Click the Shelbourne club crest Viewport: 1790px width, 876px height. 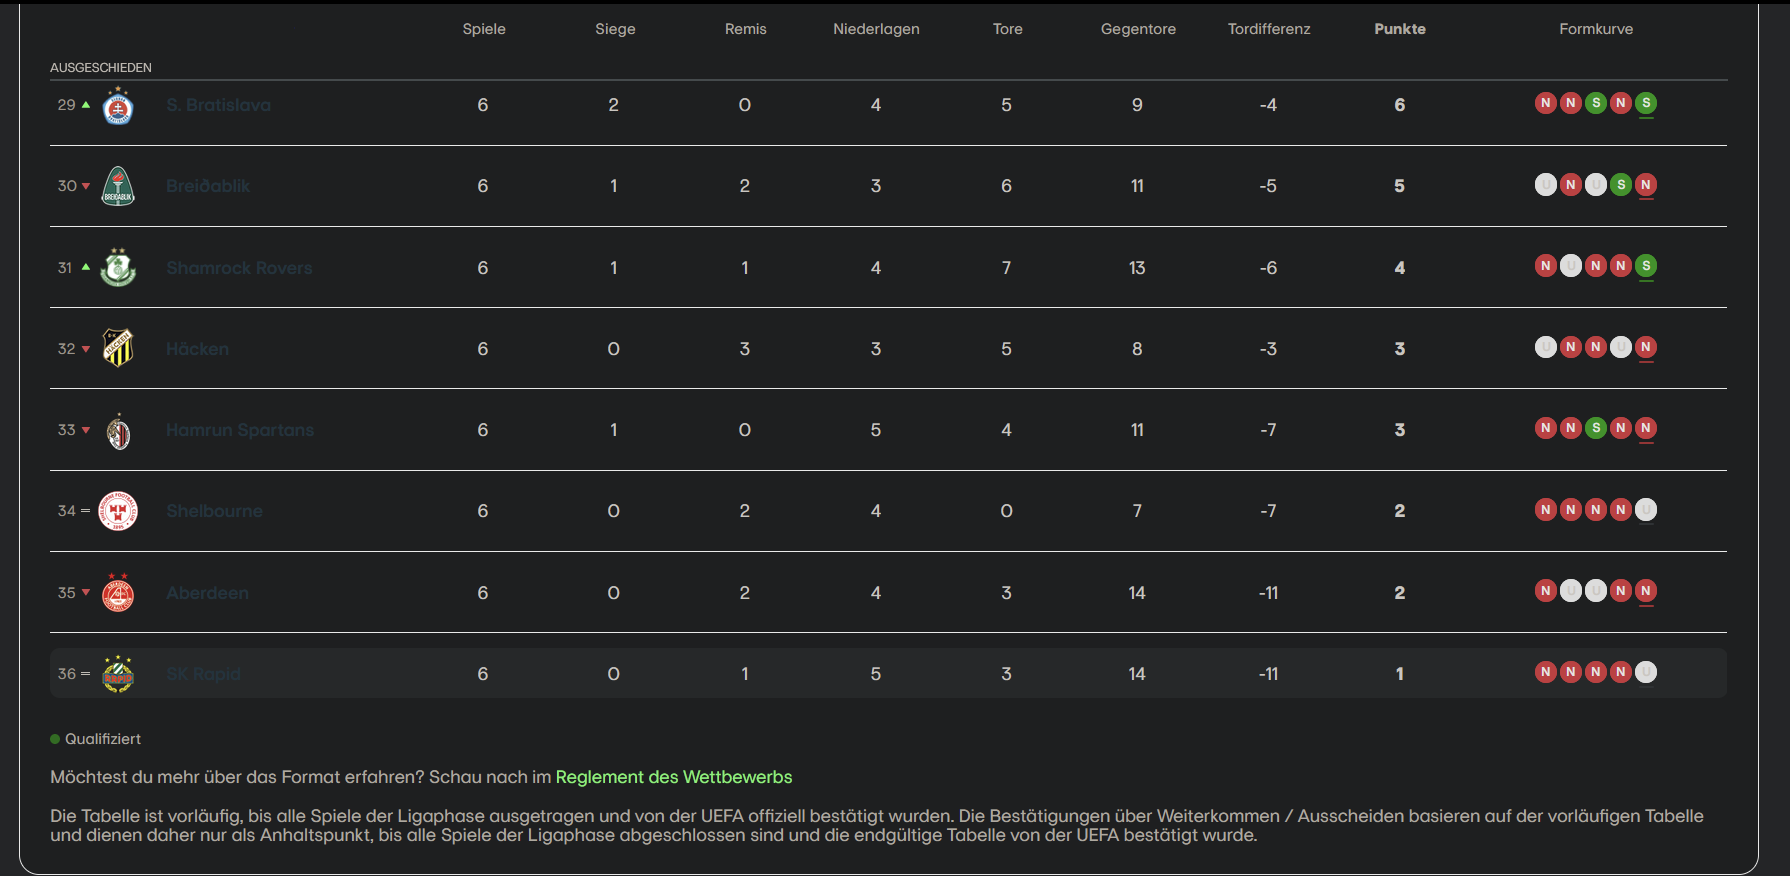[x=118, y=512]
